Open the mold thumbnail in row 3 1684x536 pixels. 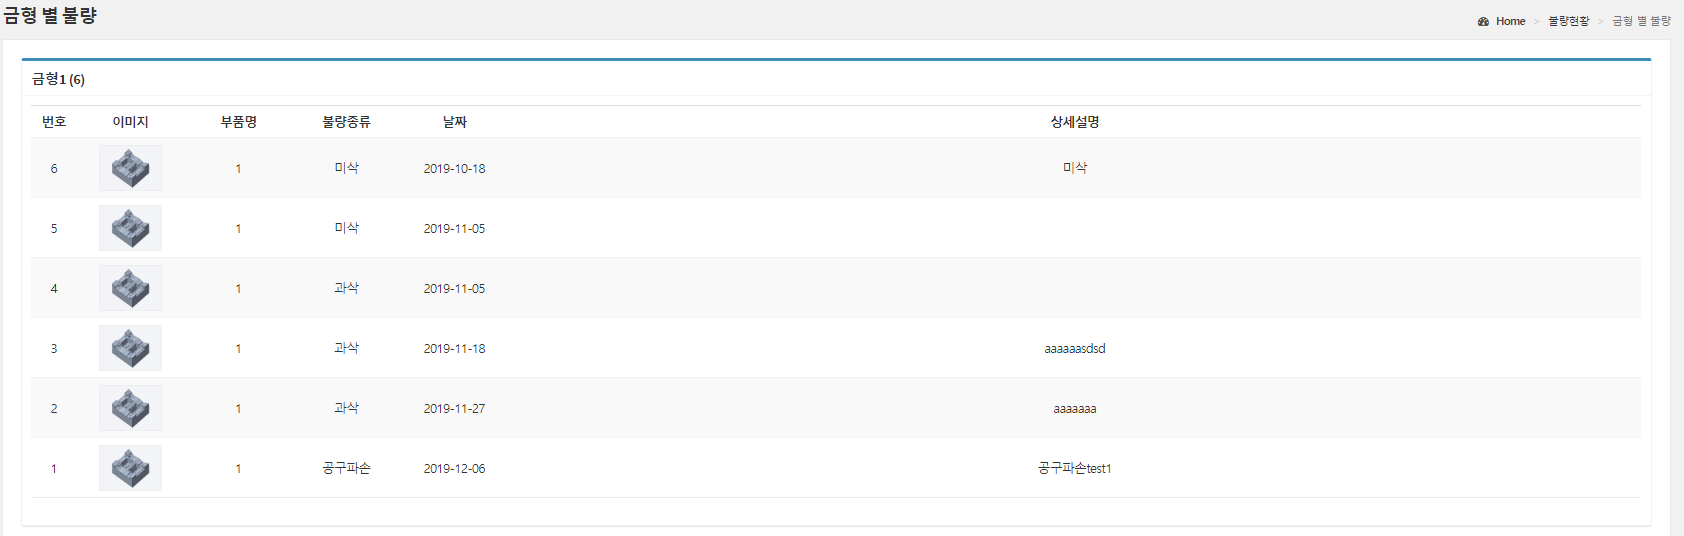[130, 348]
